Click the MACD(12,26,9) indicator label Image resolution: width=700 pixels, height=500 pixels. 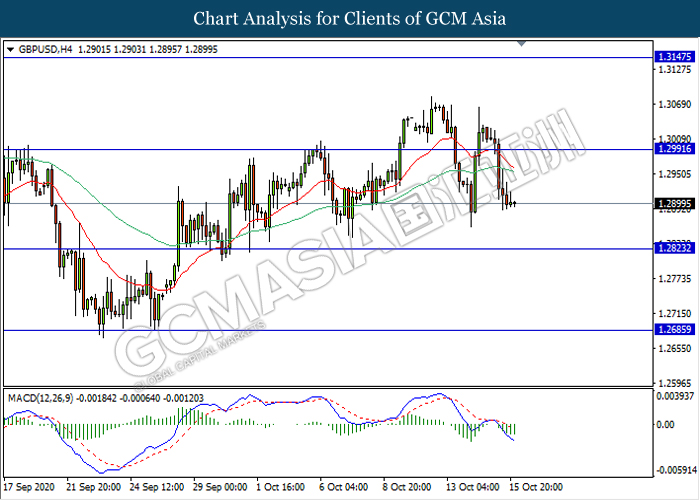(41, 398)
